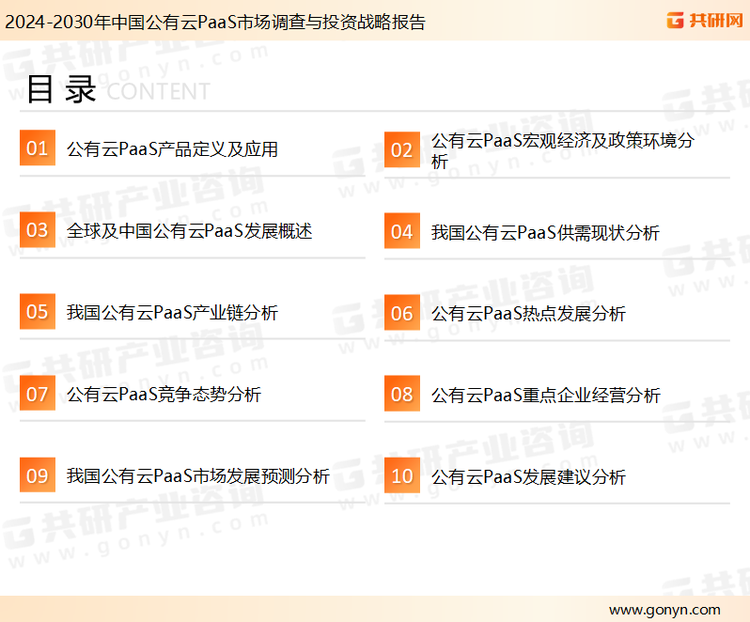Click the orange 09 number badge

37,475
